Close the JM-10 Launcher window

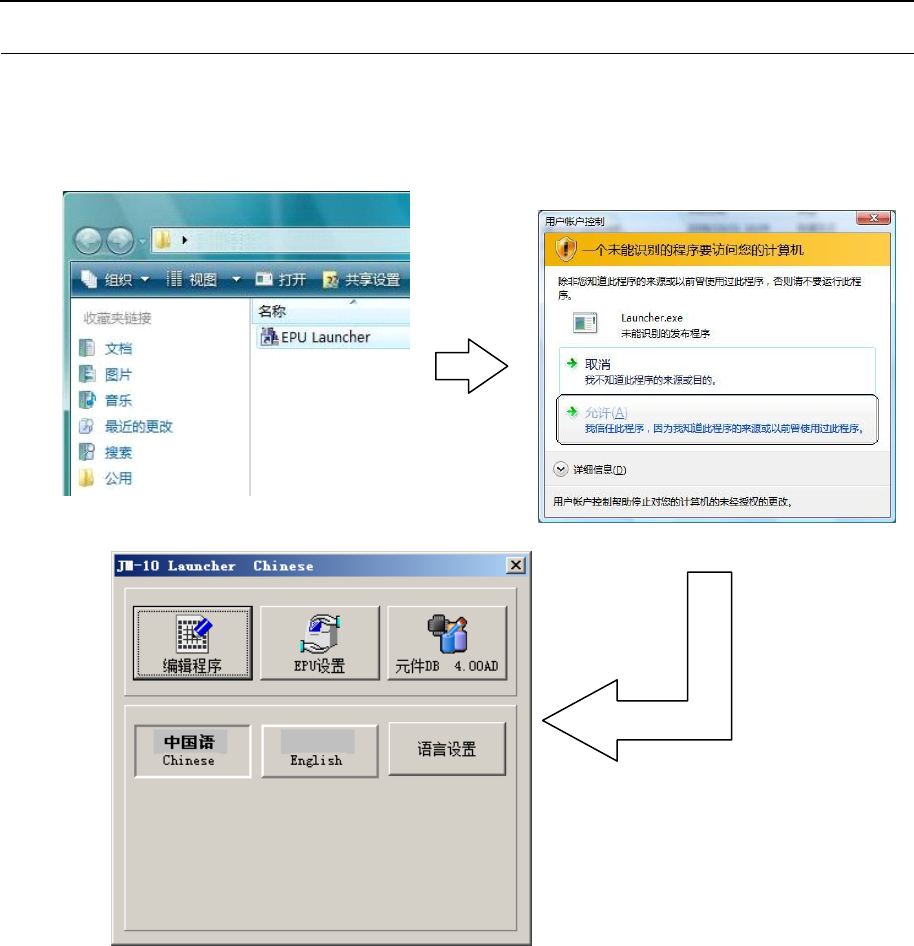pos(515,565)
